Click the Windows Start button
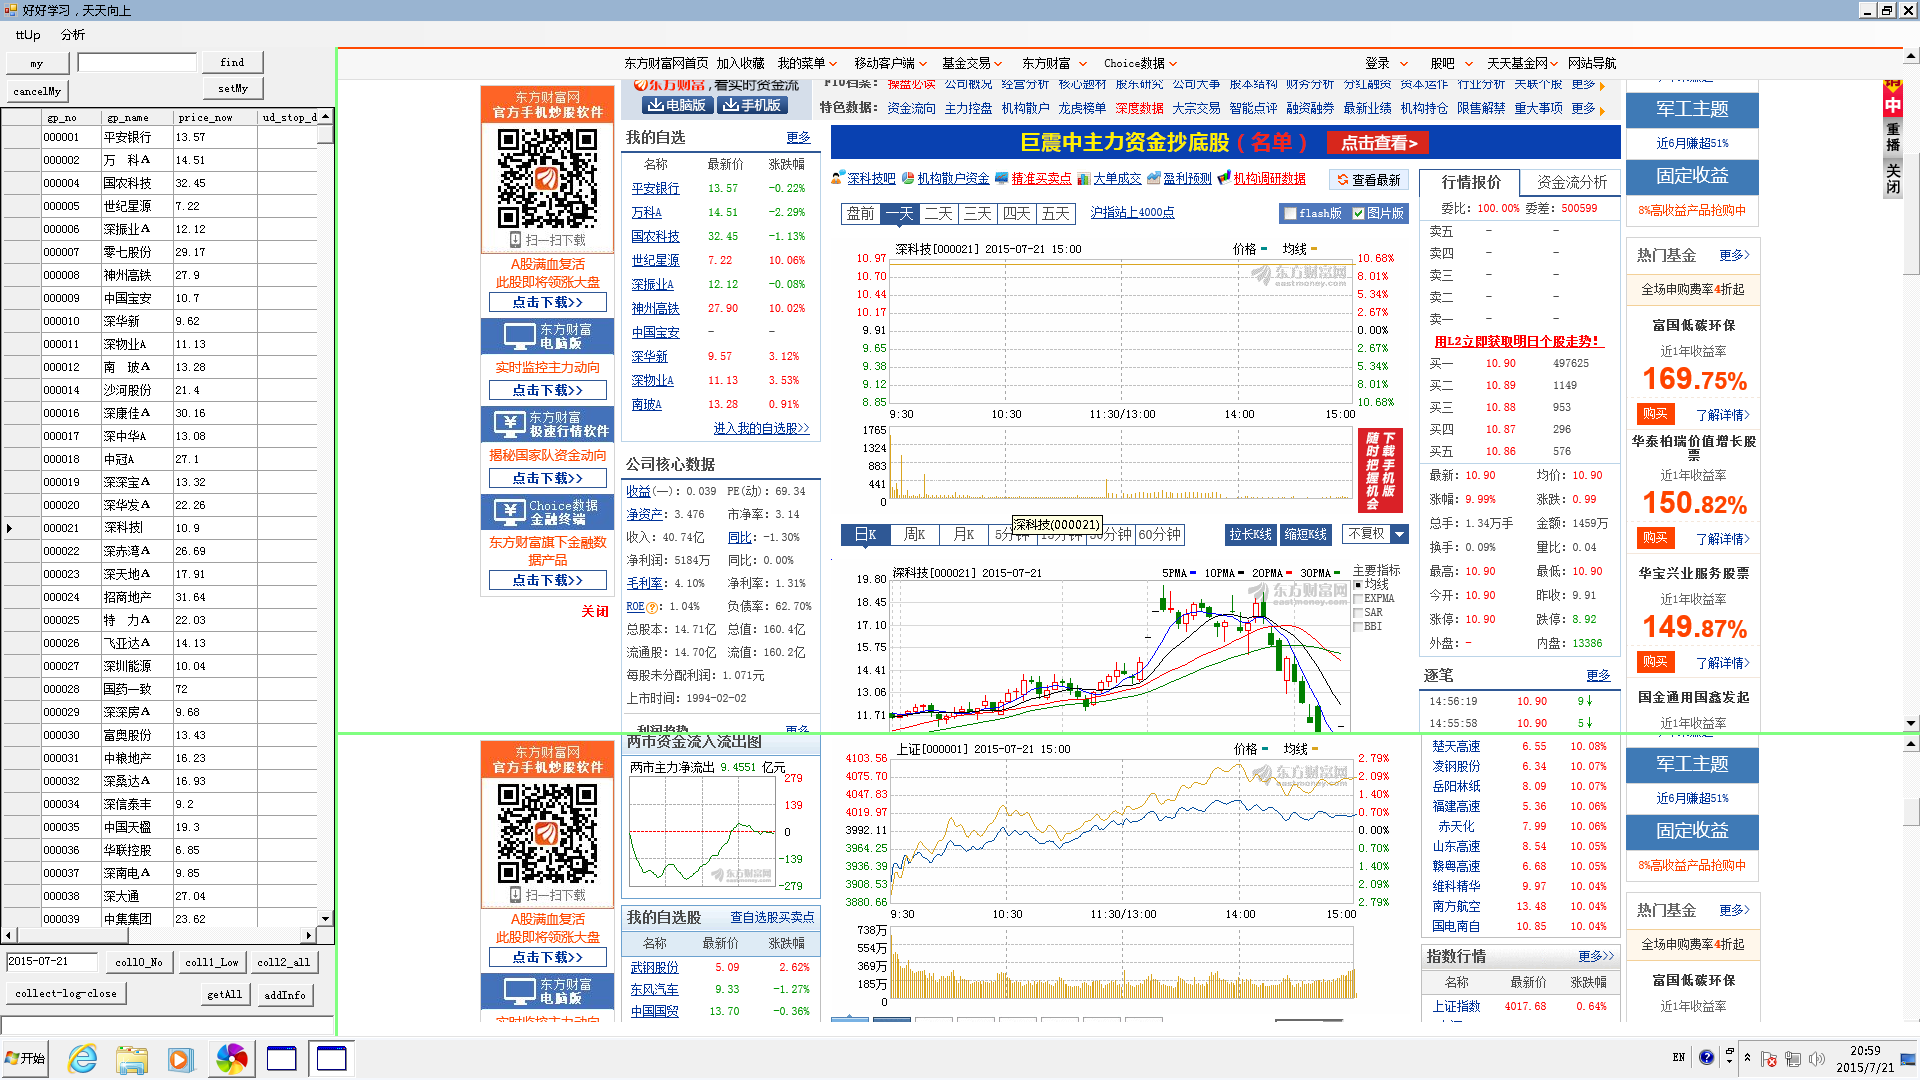The height and width of the screenshot is (1080, 1920). coord(26,1058)
